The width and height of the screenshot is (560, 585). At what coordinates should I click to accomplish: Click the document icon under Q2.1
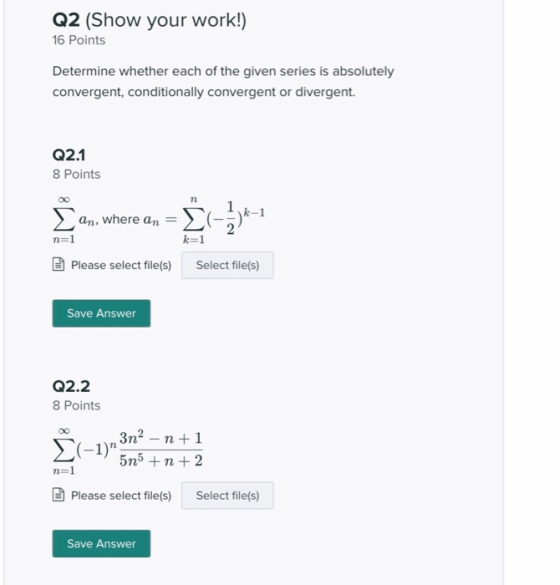coord(58,265)
